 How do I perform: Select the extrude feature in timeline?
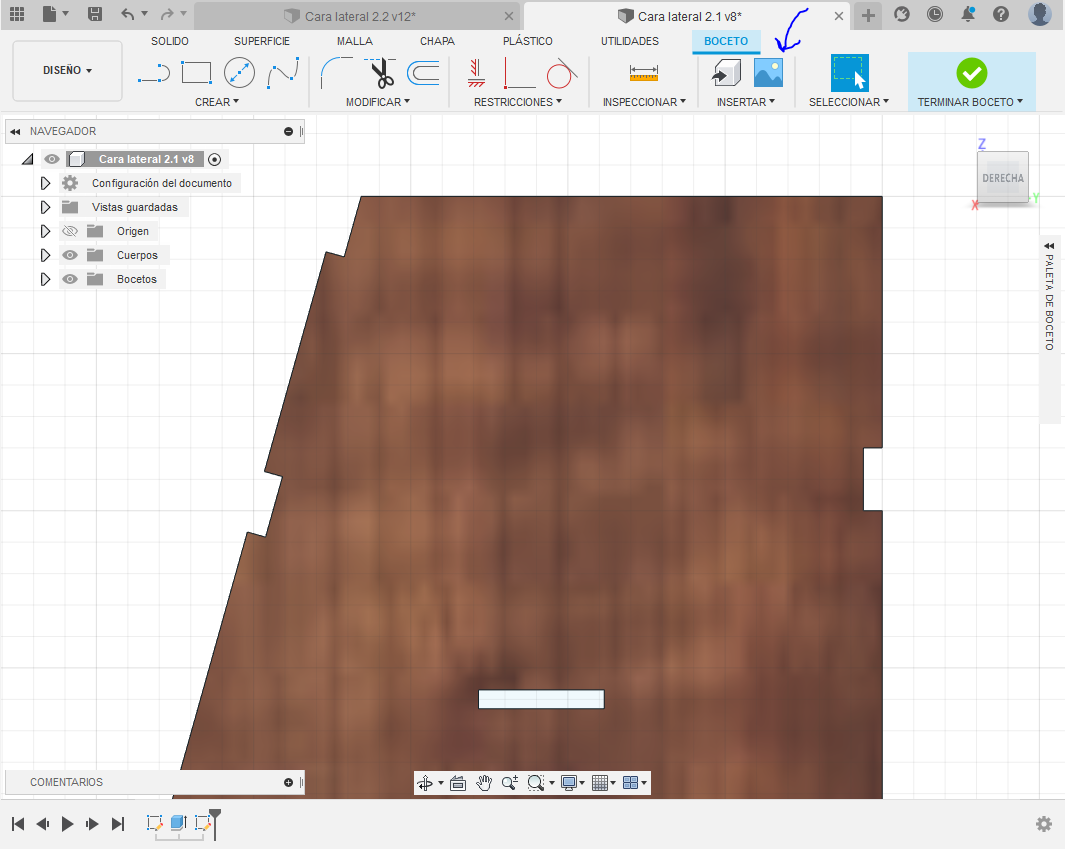179,823
